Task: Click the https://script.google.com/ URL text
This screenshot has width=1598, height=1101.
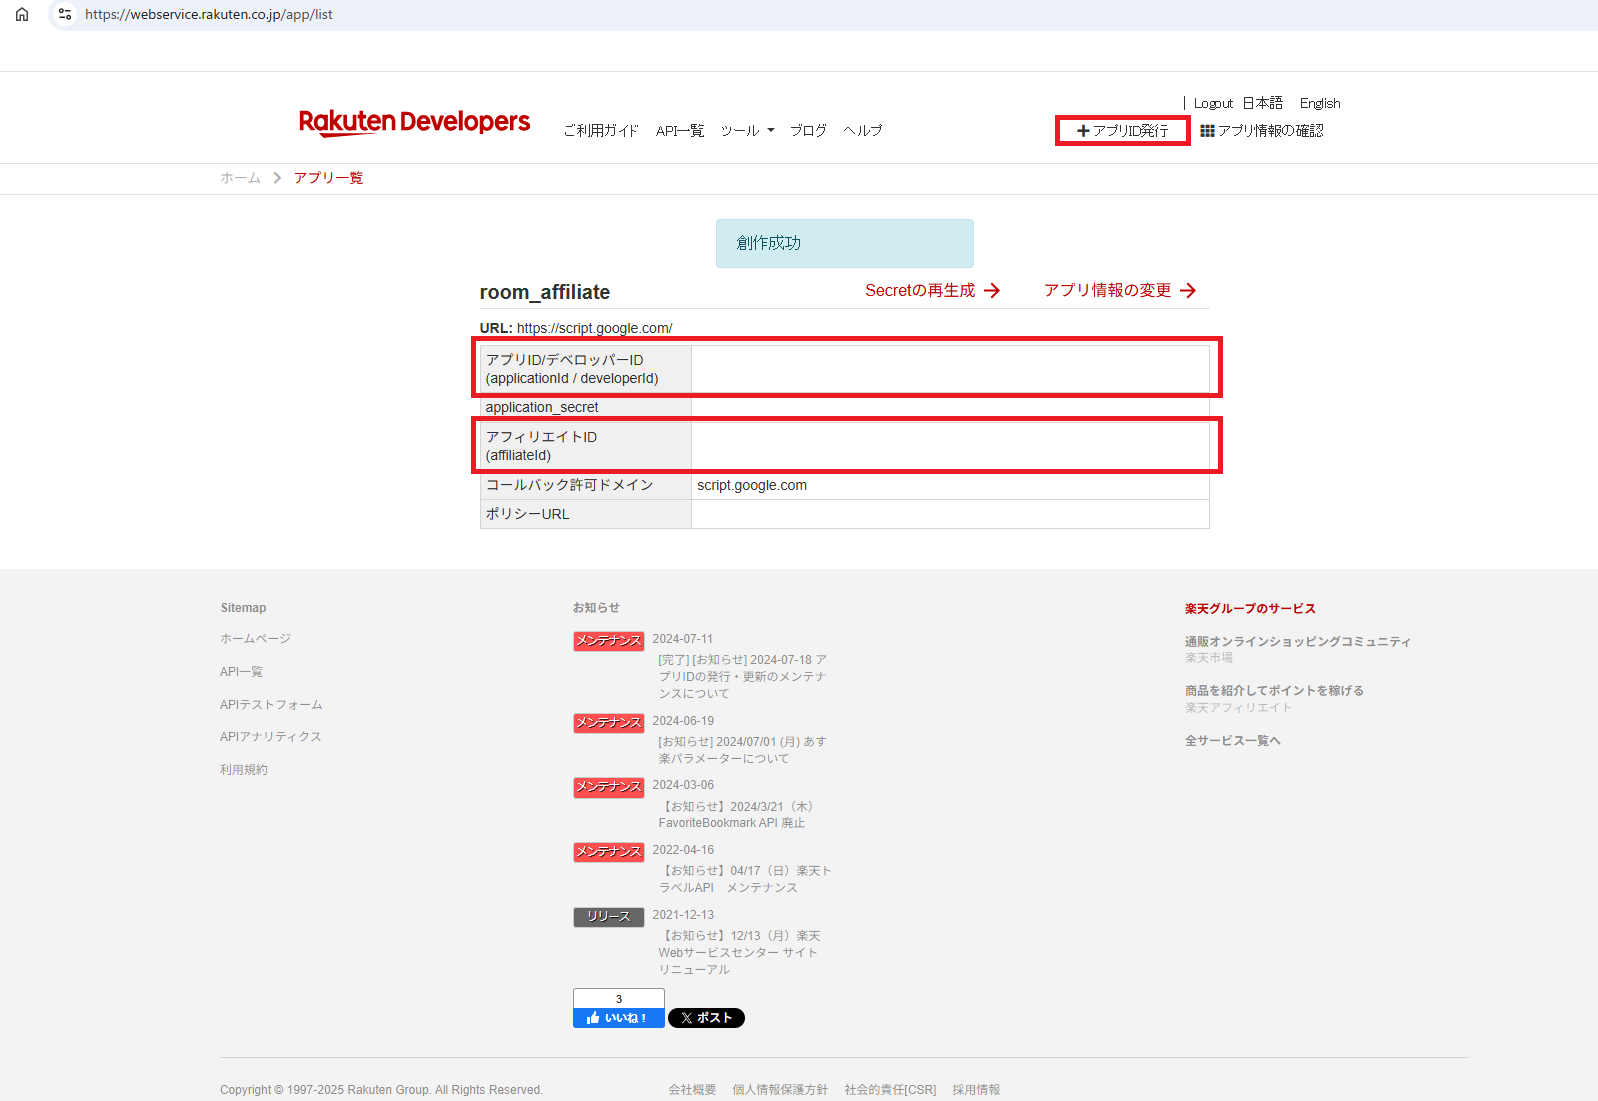Action: (594, 328)
